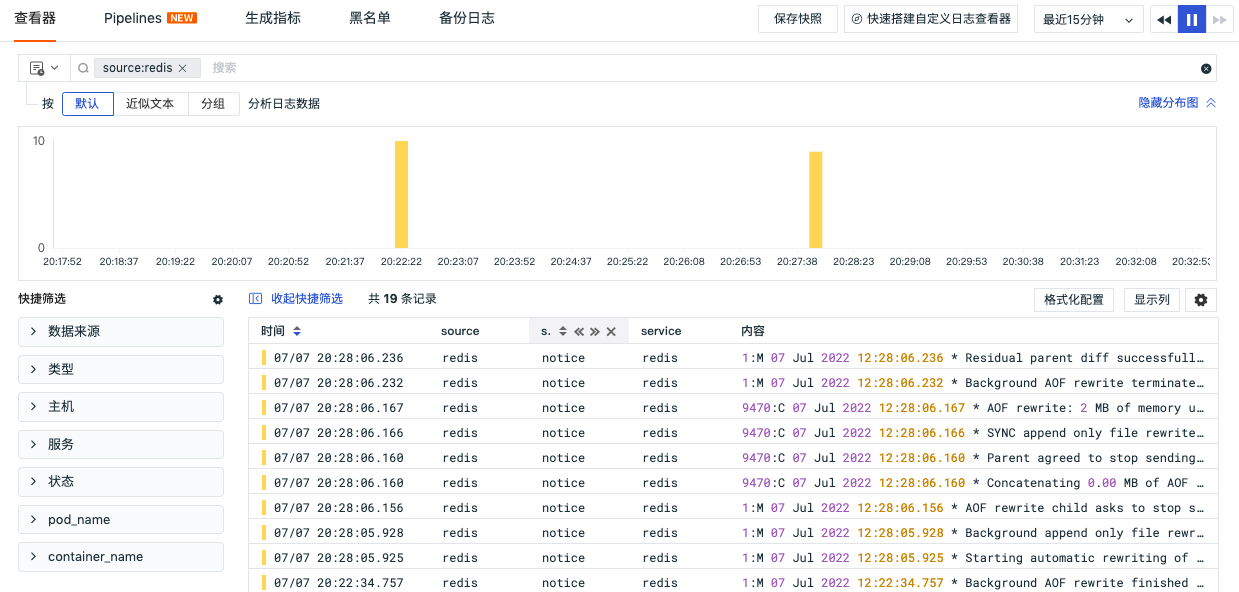The width and height of the screenshot is (1239, 592).
Task: Open log row at 20:28:05.928
Action: (x=733, y=533)
